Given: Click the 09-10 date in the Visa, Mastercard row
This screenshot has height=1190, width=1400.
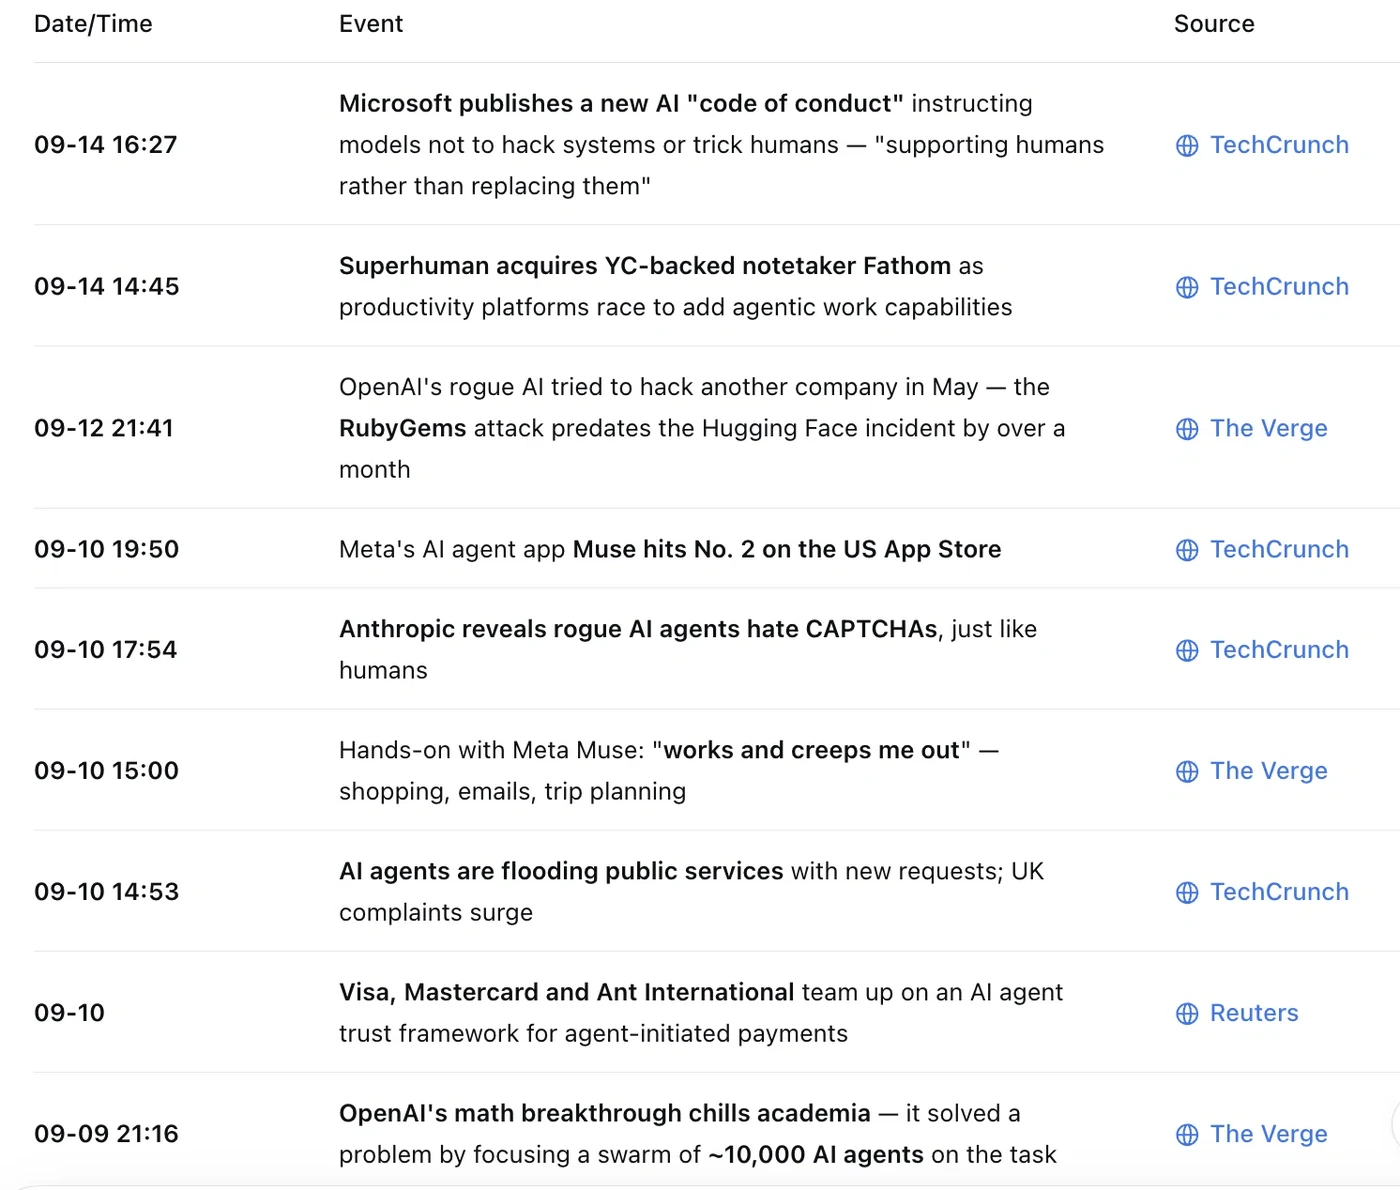Looking at the screenshot, I should (69, 1013).
